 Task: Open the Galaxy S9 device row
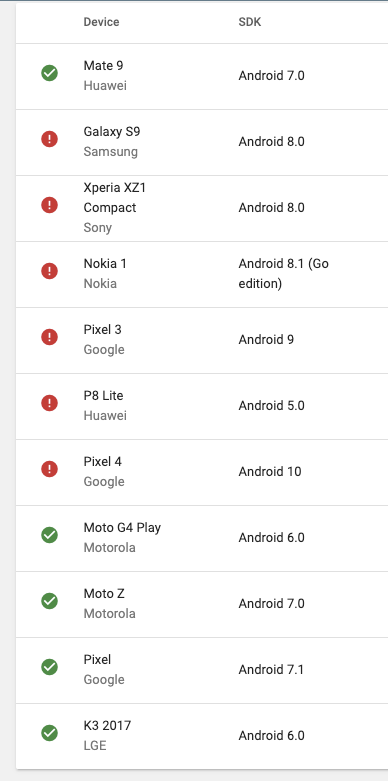click(x=202, y=142)
